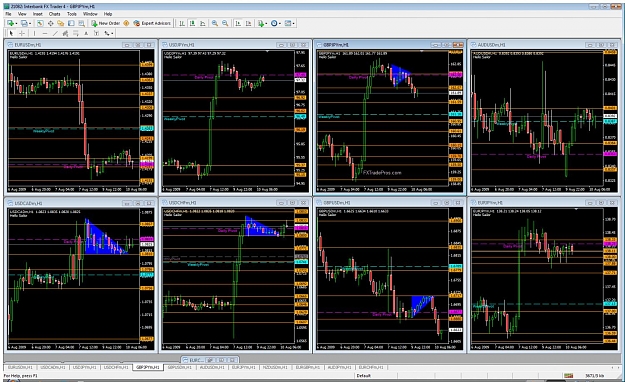
Task: Switch to the NZDUSDm,H1 bottom tab
Action: point(275,367)
